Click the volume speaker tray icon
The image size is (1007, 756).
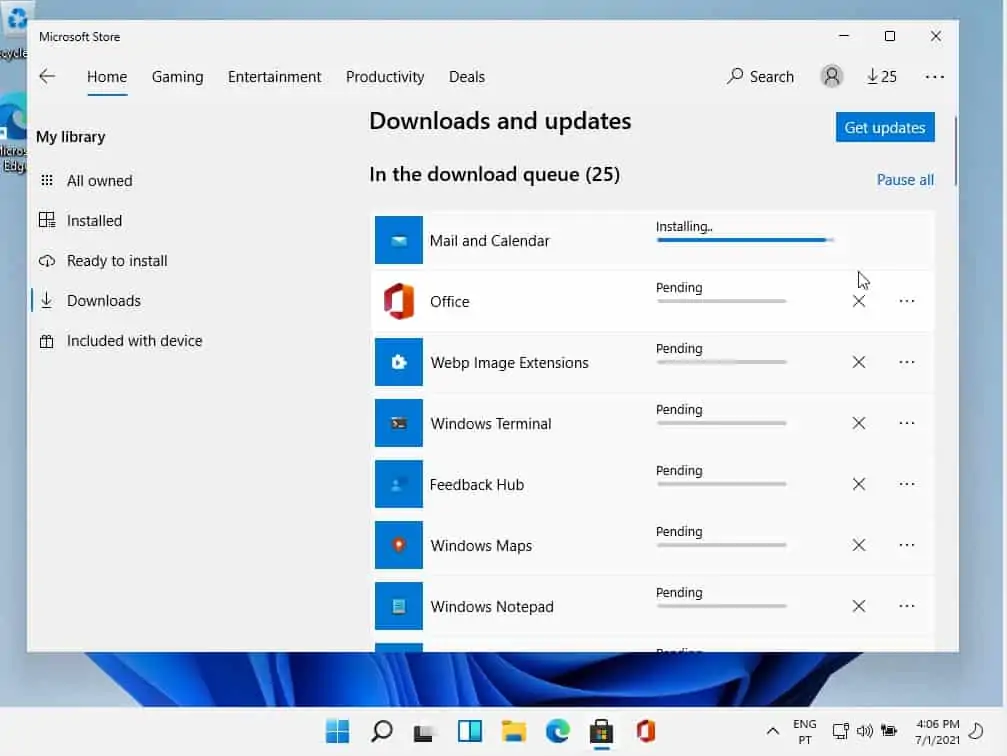[x=864, y=731]
